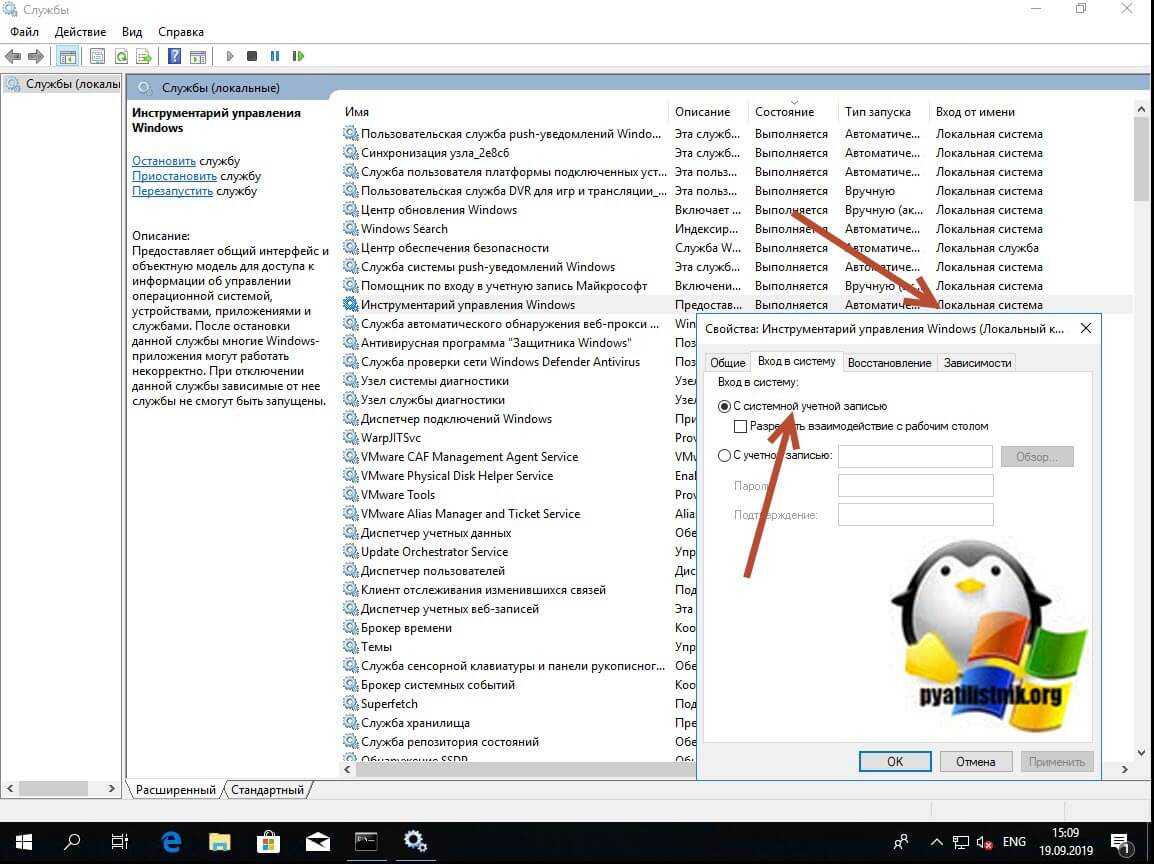Open the Вид menu

pyautogui.click(x=132, y=32)
